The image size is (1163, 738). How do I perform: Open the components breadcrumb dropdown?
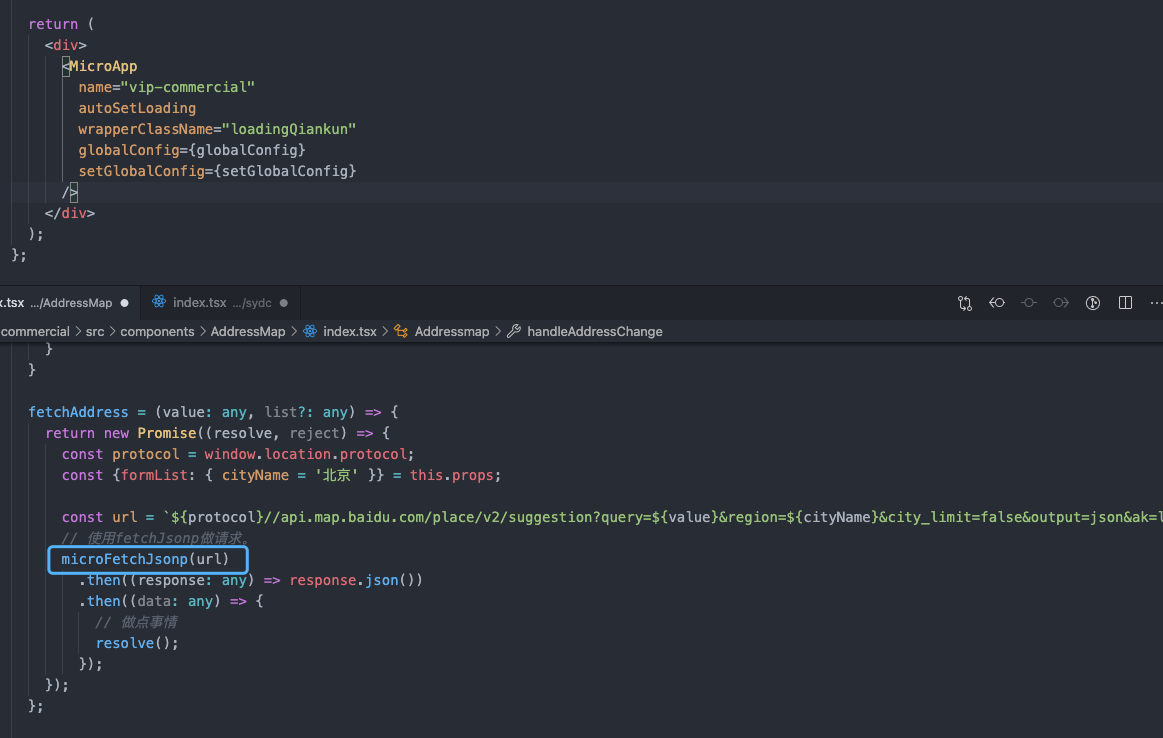pos(157,332)
